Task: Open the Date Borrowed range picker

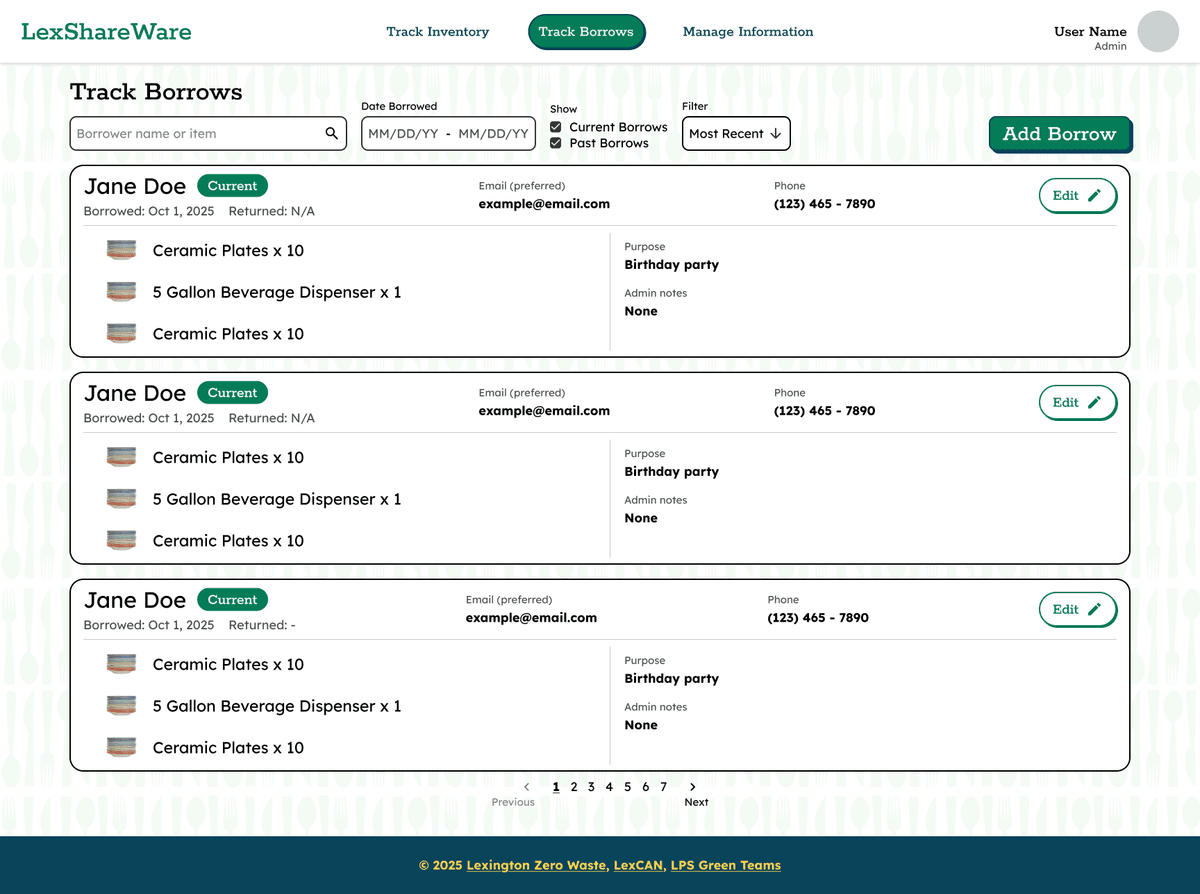Action: coord(448,134)
